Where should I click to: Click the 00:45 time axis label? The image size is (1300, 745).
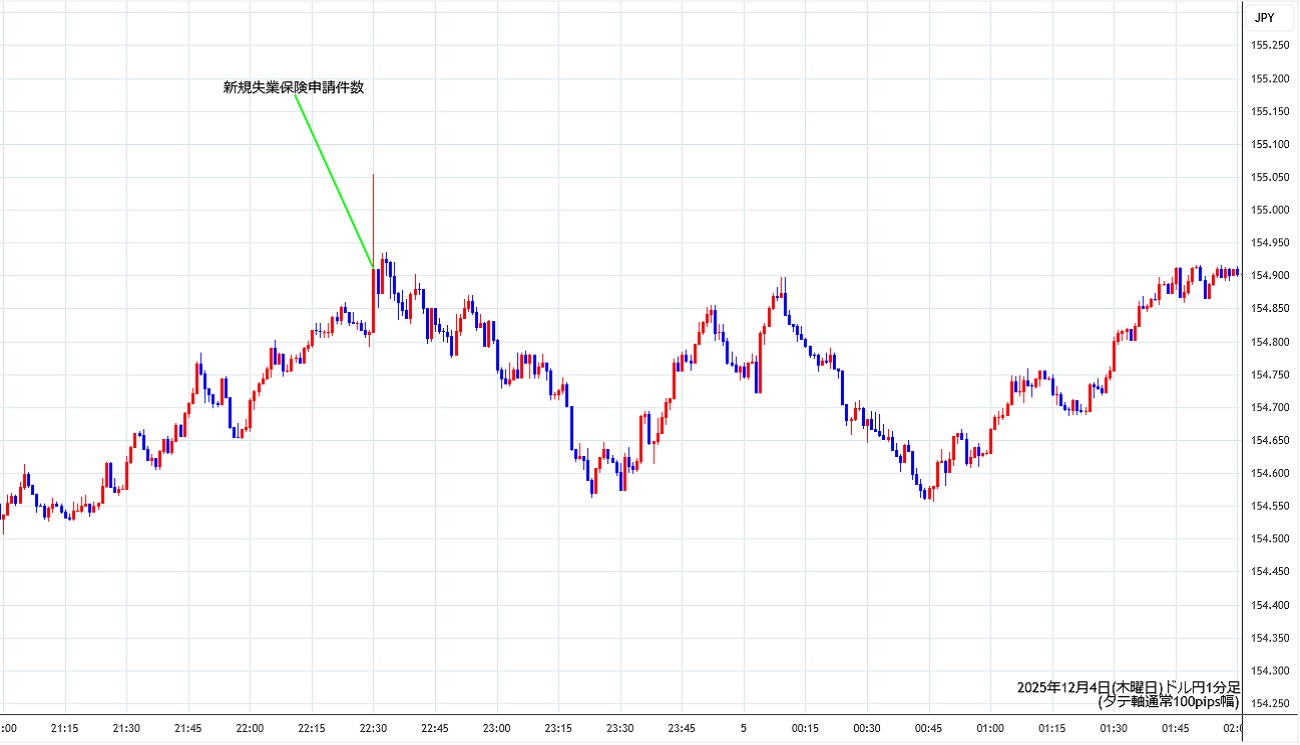pyautogui.click(x=928, y=728)
